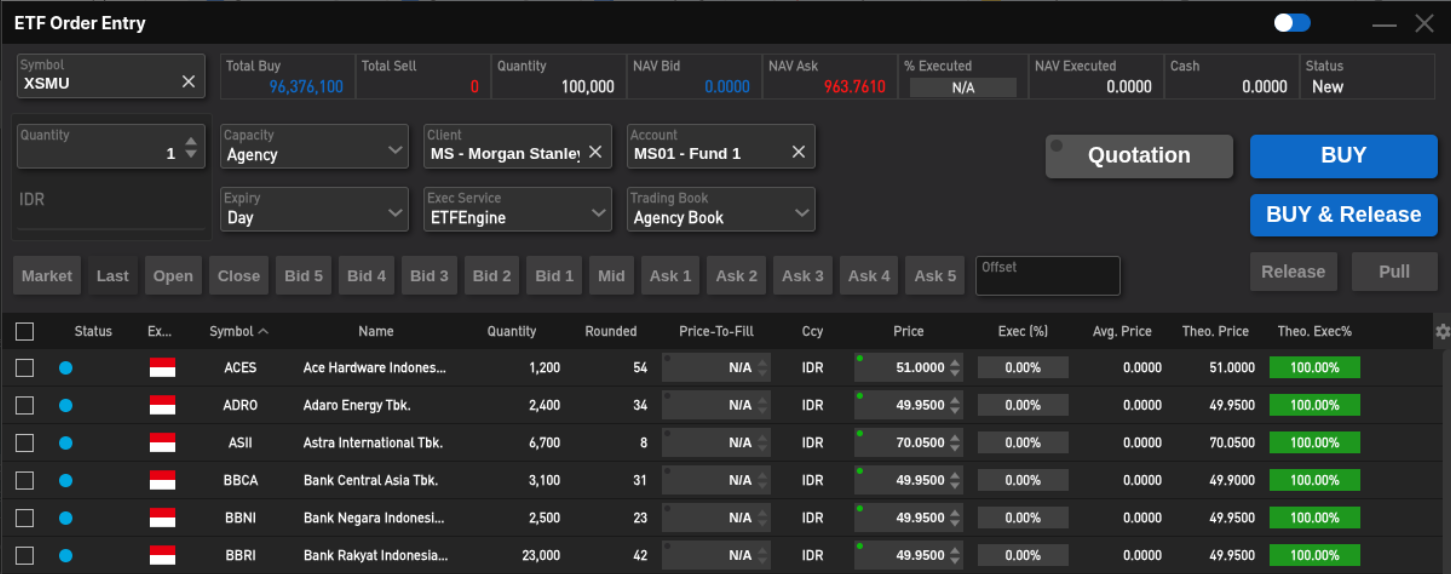1451x574 pixels.
Task: Click the ASII price field 70.0500
Action: tap(908, 443)
